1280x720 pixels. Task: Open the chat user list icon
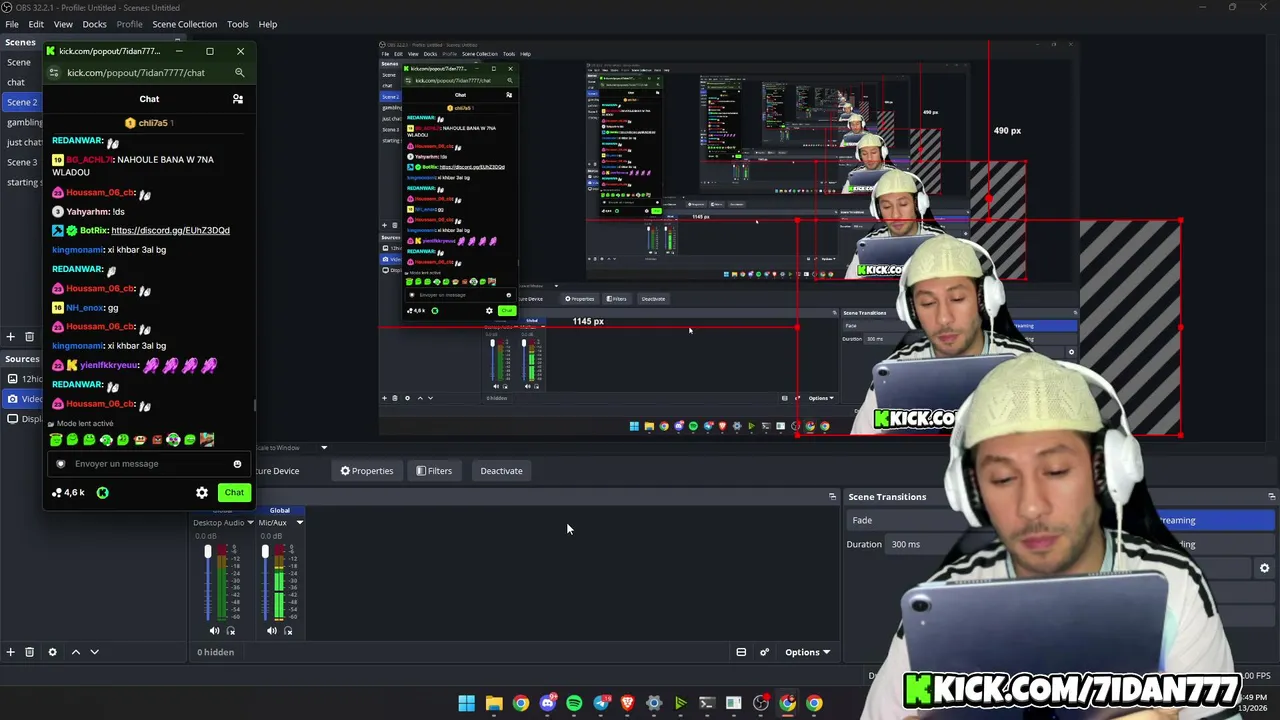[238, 99]
